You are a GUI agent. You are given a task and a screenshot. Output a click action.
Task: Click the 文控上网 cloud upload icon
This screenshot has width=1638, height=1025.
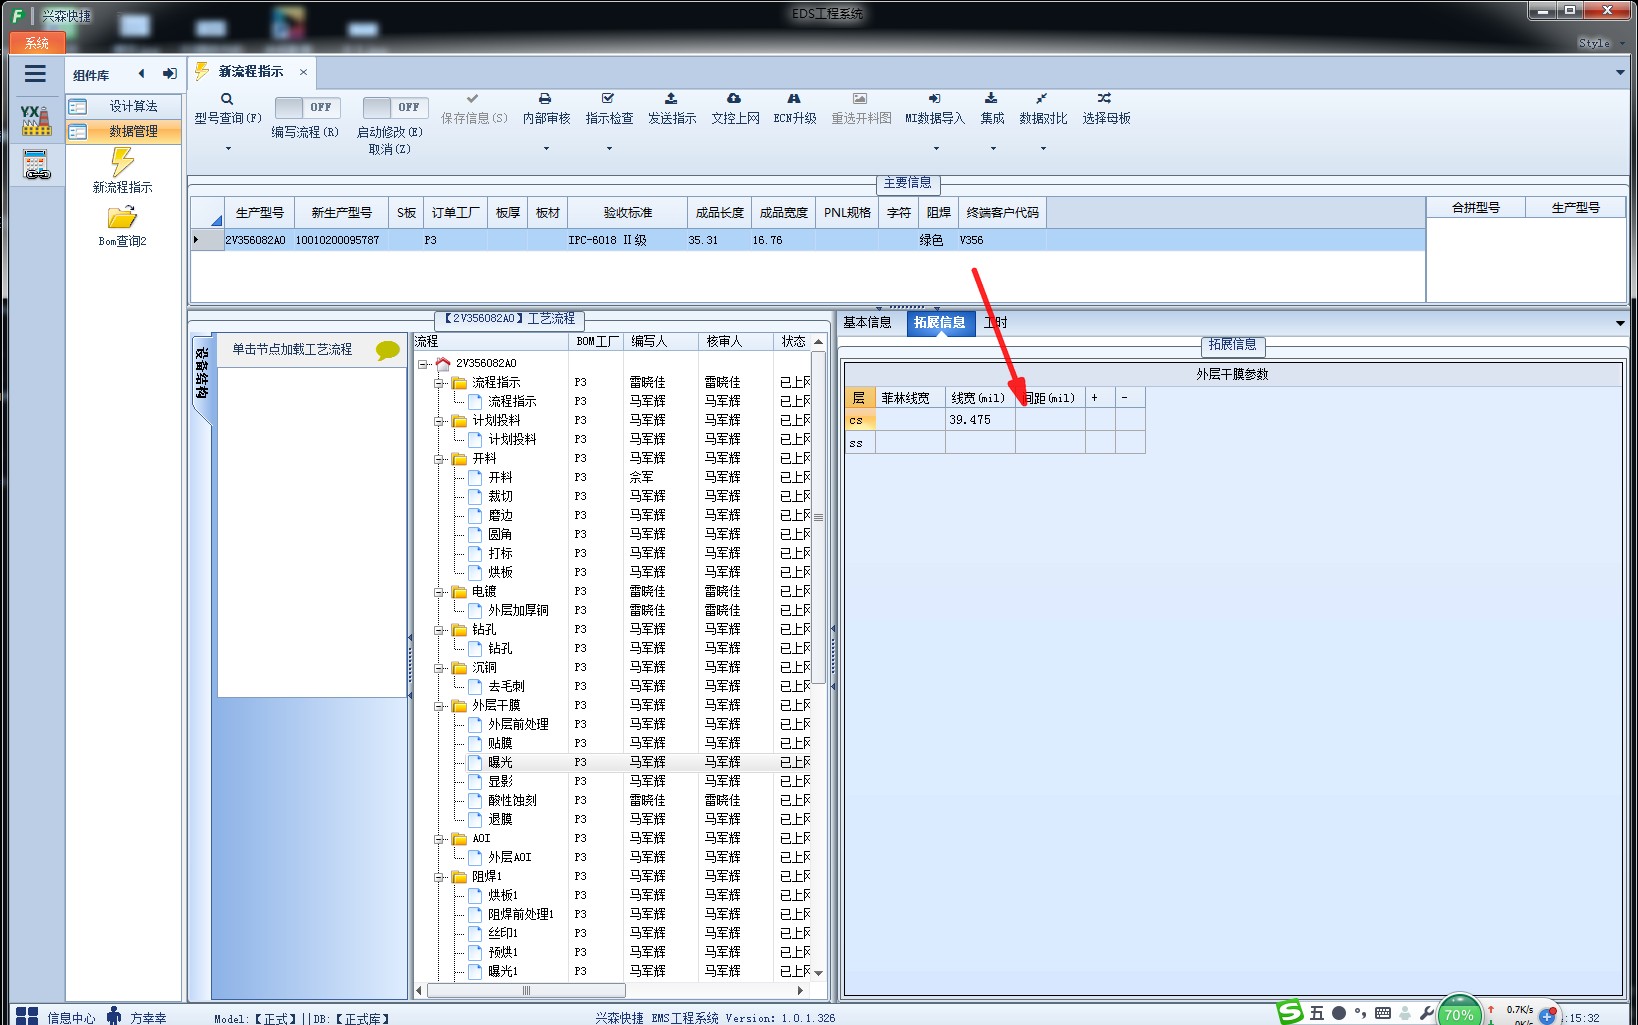click(x=734, y=99)
